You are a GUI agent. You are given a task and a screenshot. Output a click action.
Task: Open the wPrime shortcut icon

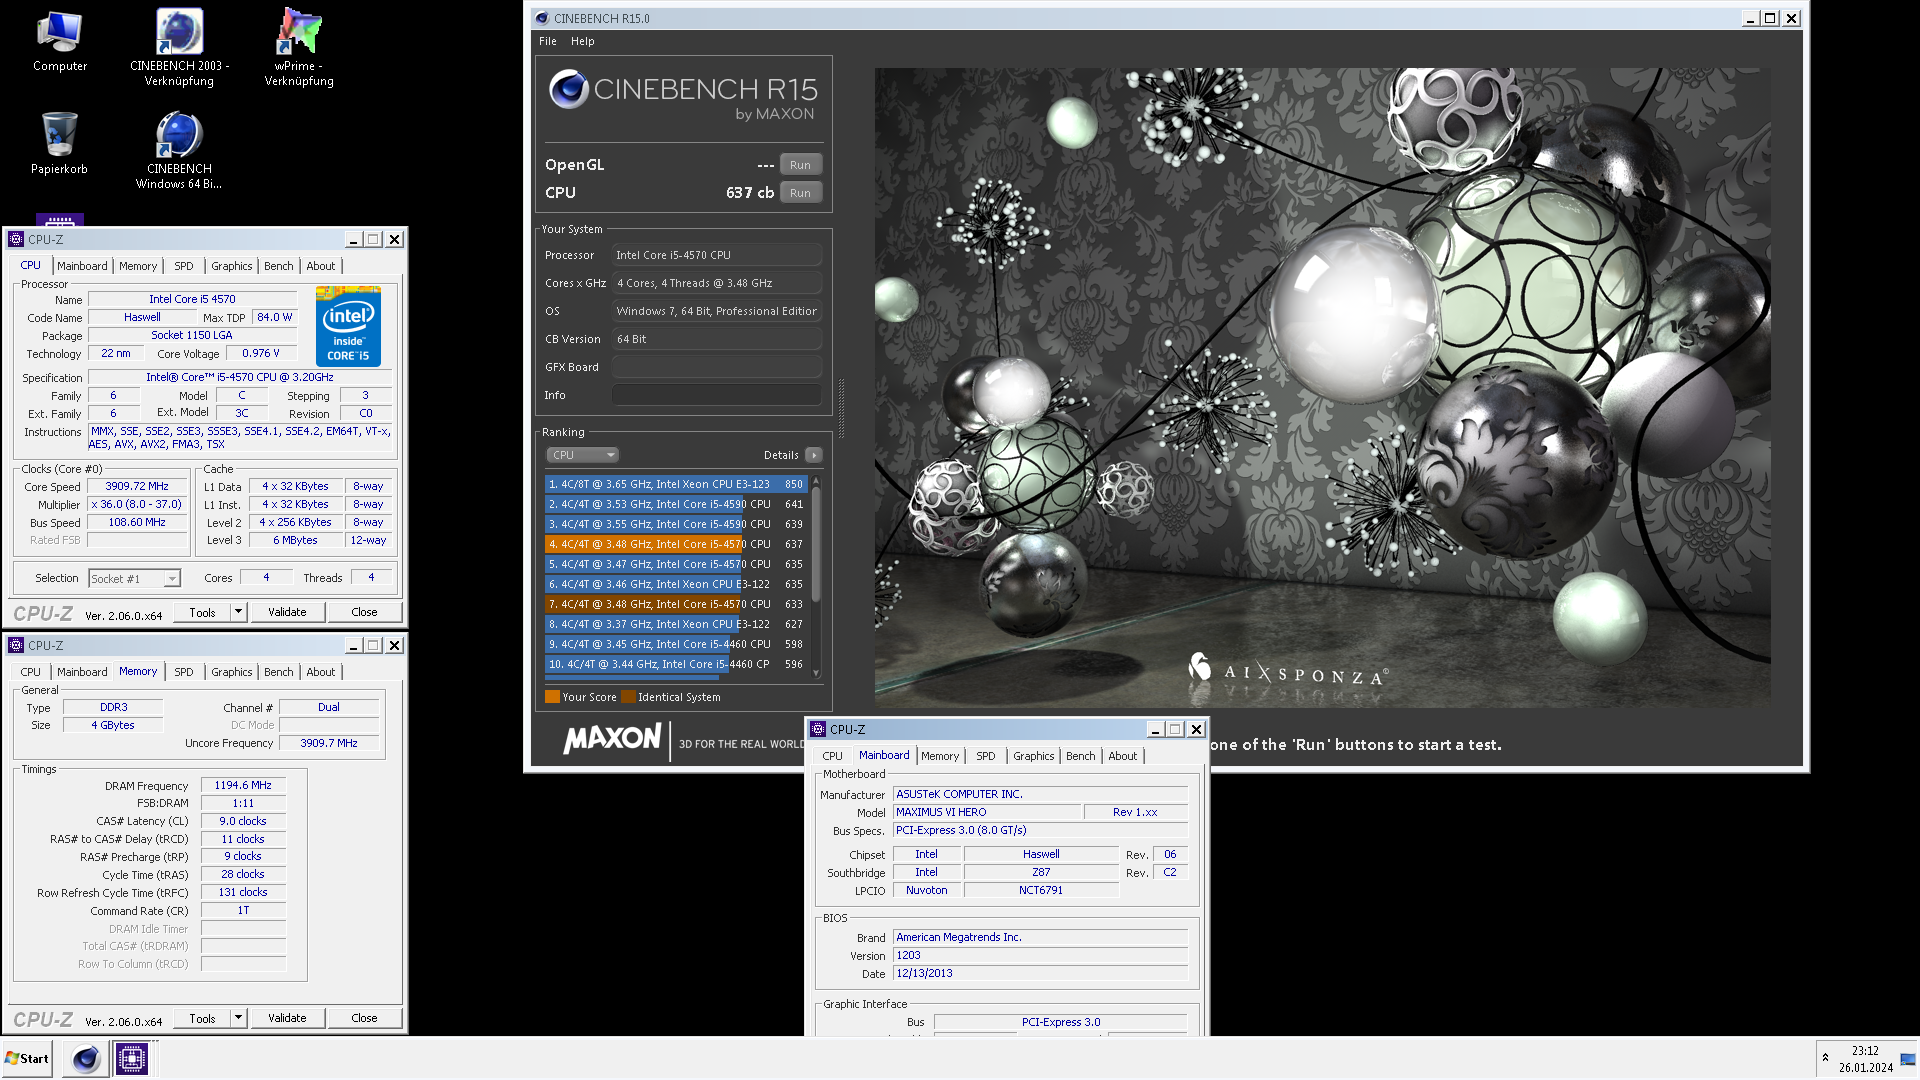point(299,48)
